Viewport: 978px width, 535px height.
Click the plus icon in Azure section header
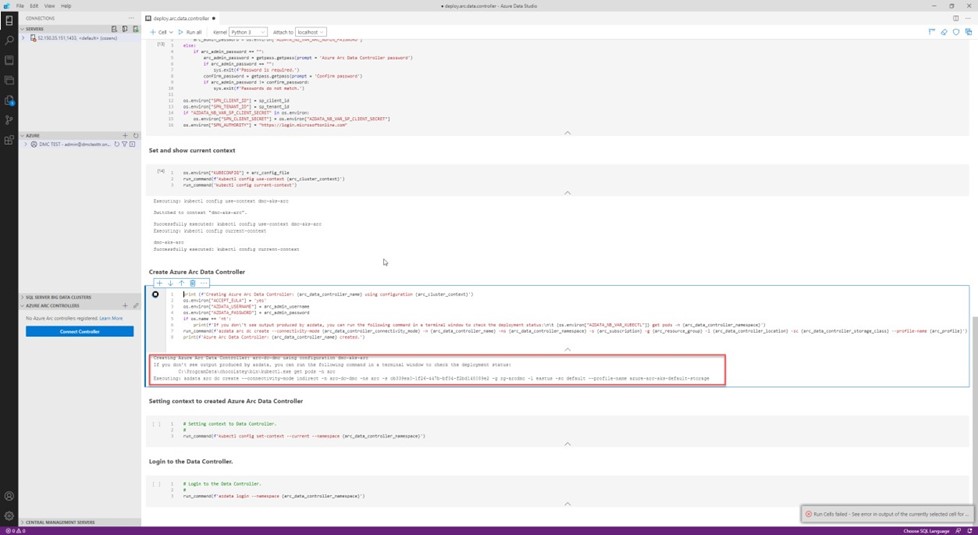pyautogui.click(x=125, y=135)
